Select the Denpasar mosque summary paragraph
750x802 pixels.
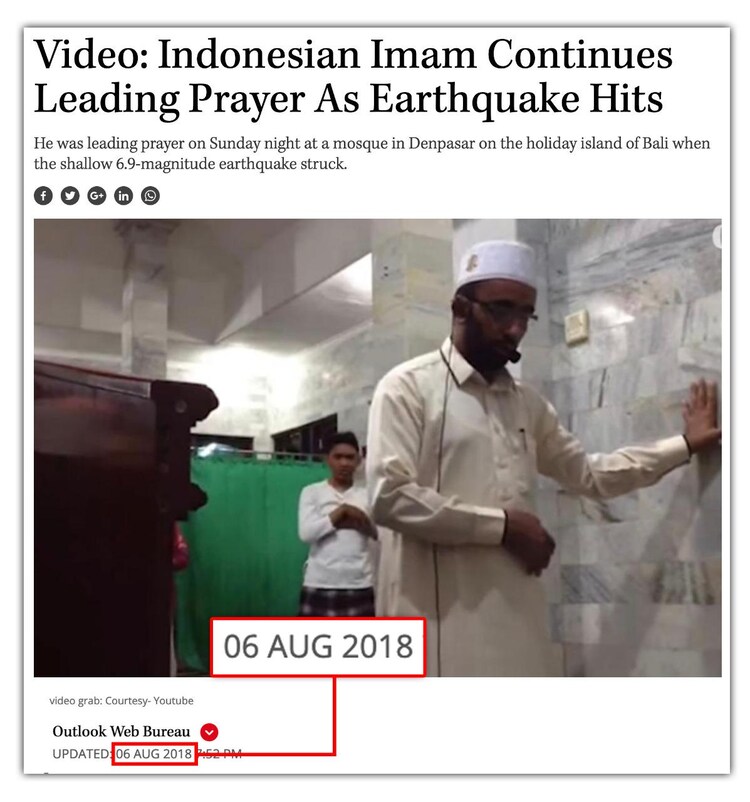371,153
